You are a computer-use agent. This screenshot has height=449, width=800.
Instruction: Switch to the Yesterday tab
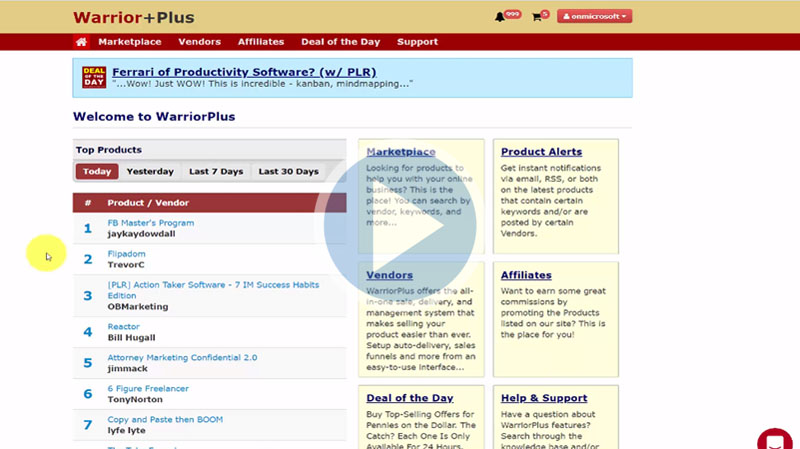pos(150,171)
